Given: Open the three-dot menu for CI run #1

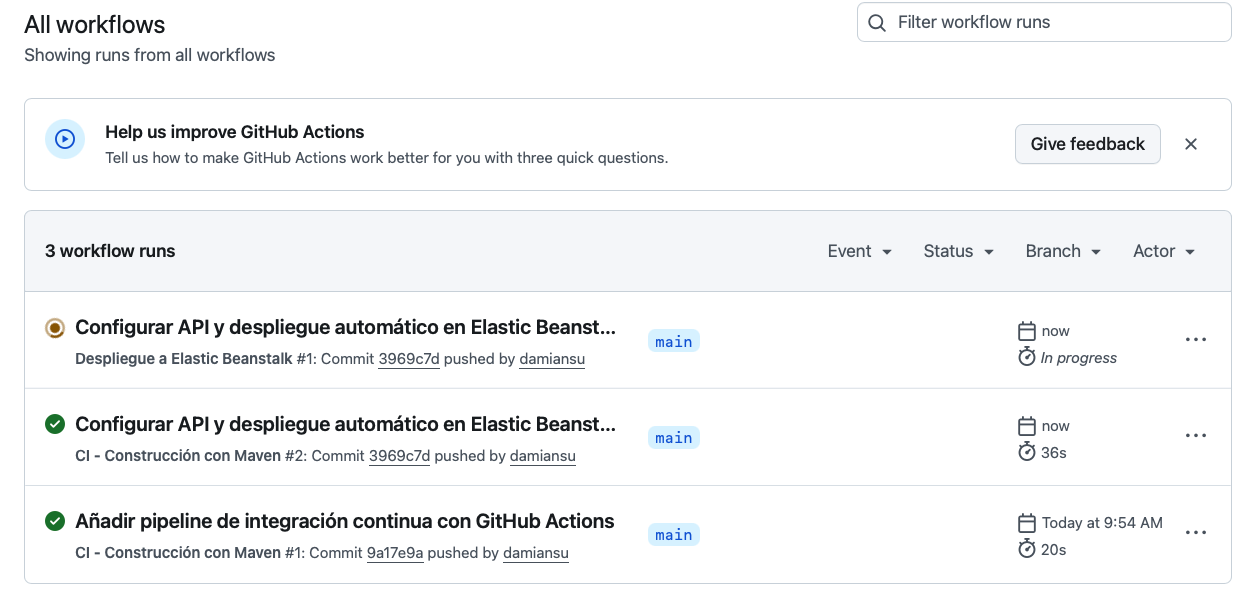Looking at the screenshot, I should pyautogui.click(x=1195, y=533).
